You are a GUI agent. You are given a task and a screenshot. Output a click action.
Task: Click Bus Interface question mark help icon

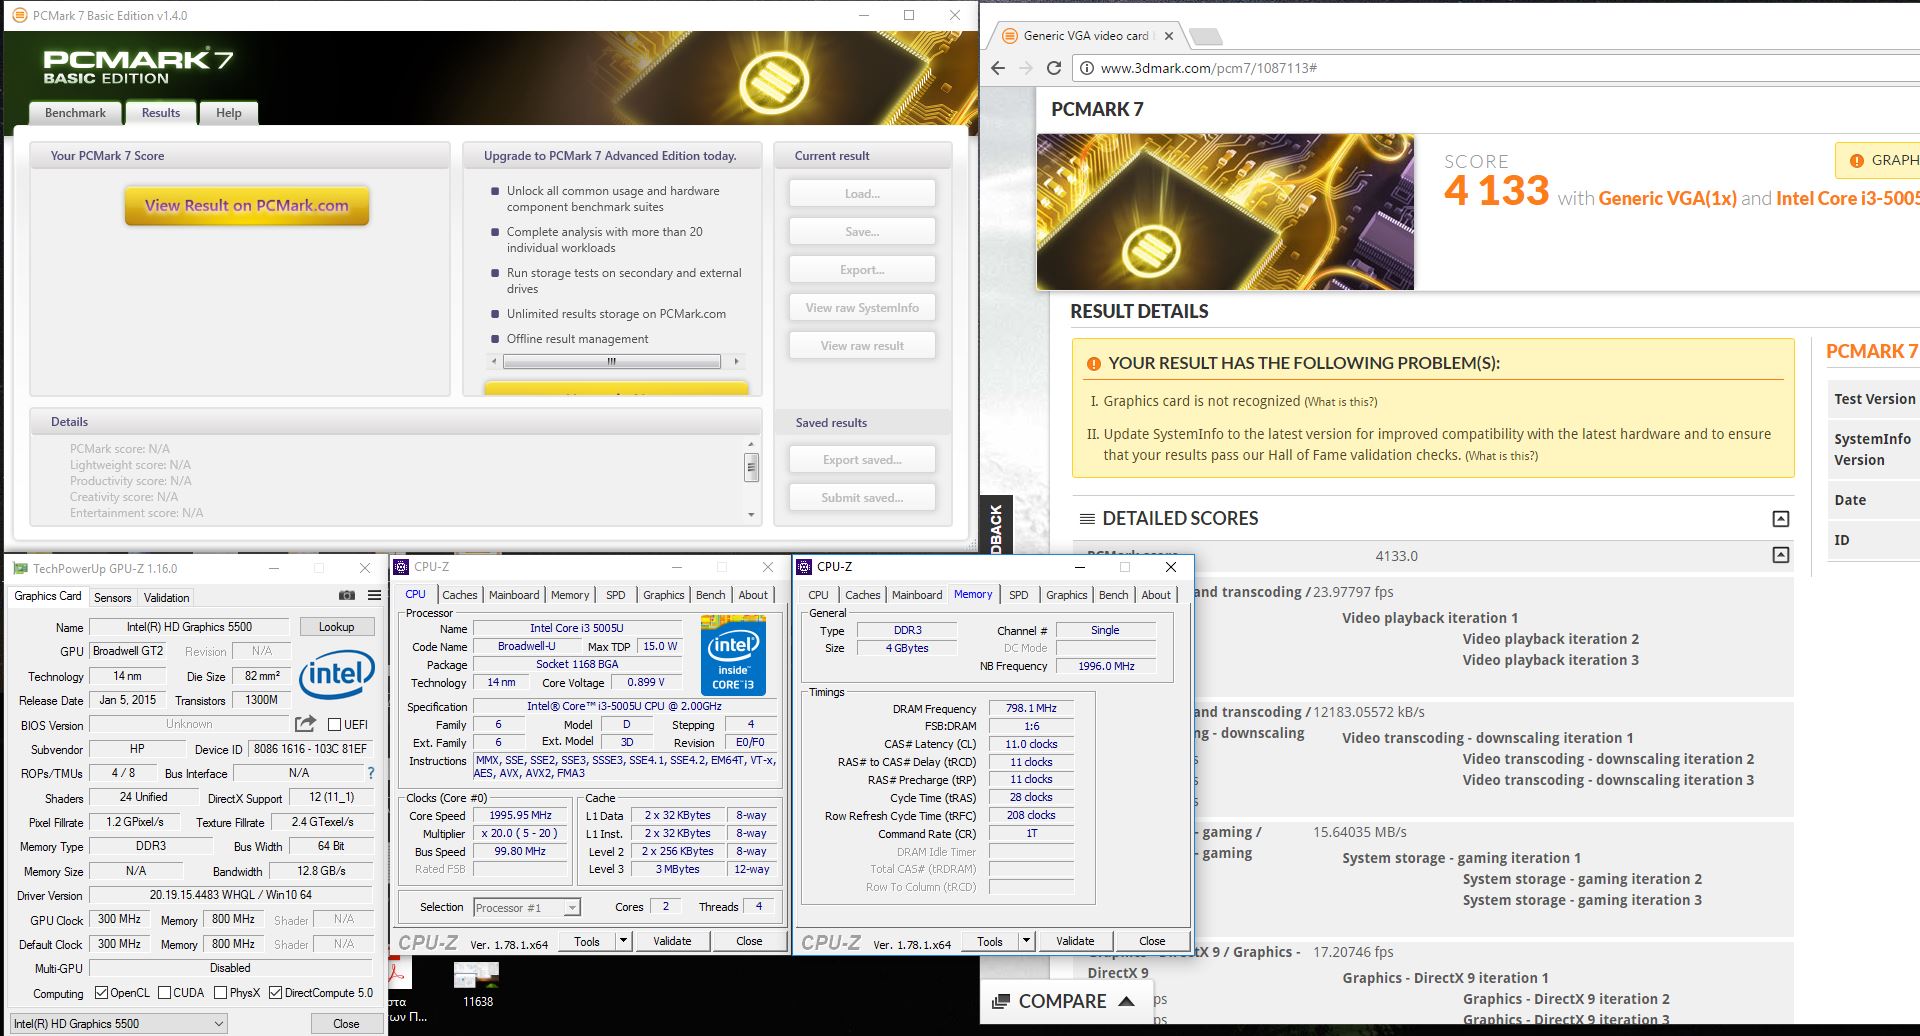tap(371, 773)
